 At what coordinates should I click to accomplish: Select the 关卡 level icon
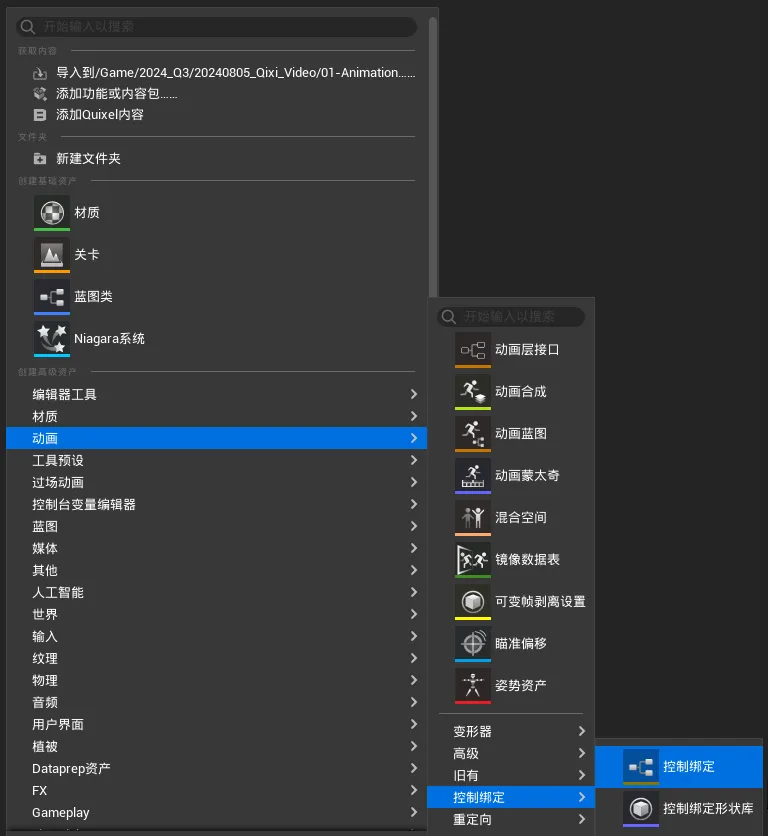coord(52,254)
